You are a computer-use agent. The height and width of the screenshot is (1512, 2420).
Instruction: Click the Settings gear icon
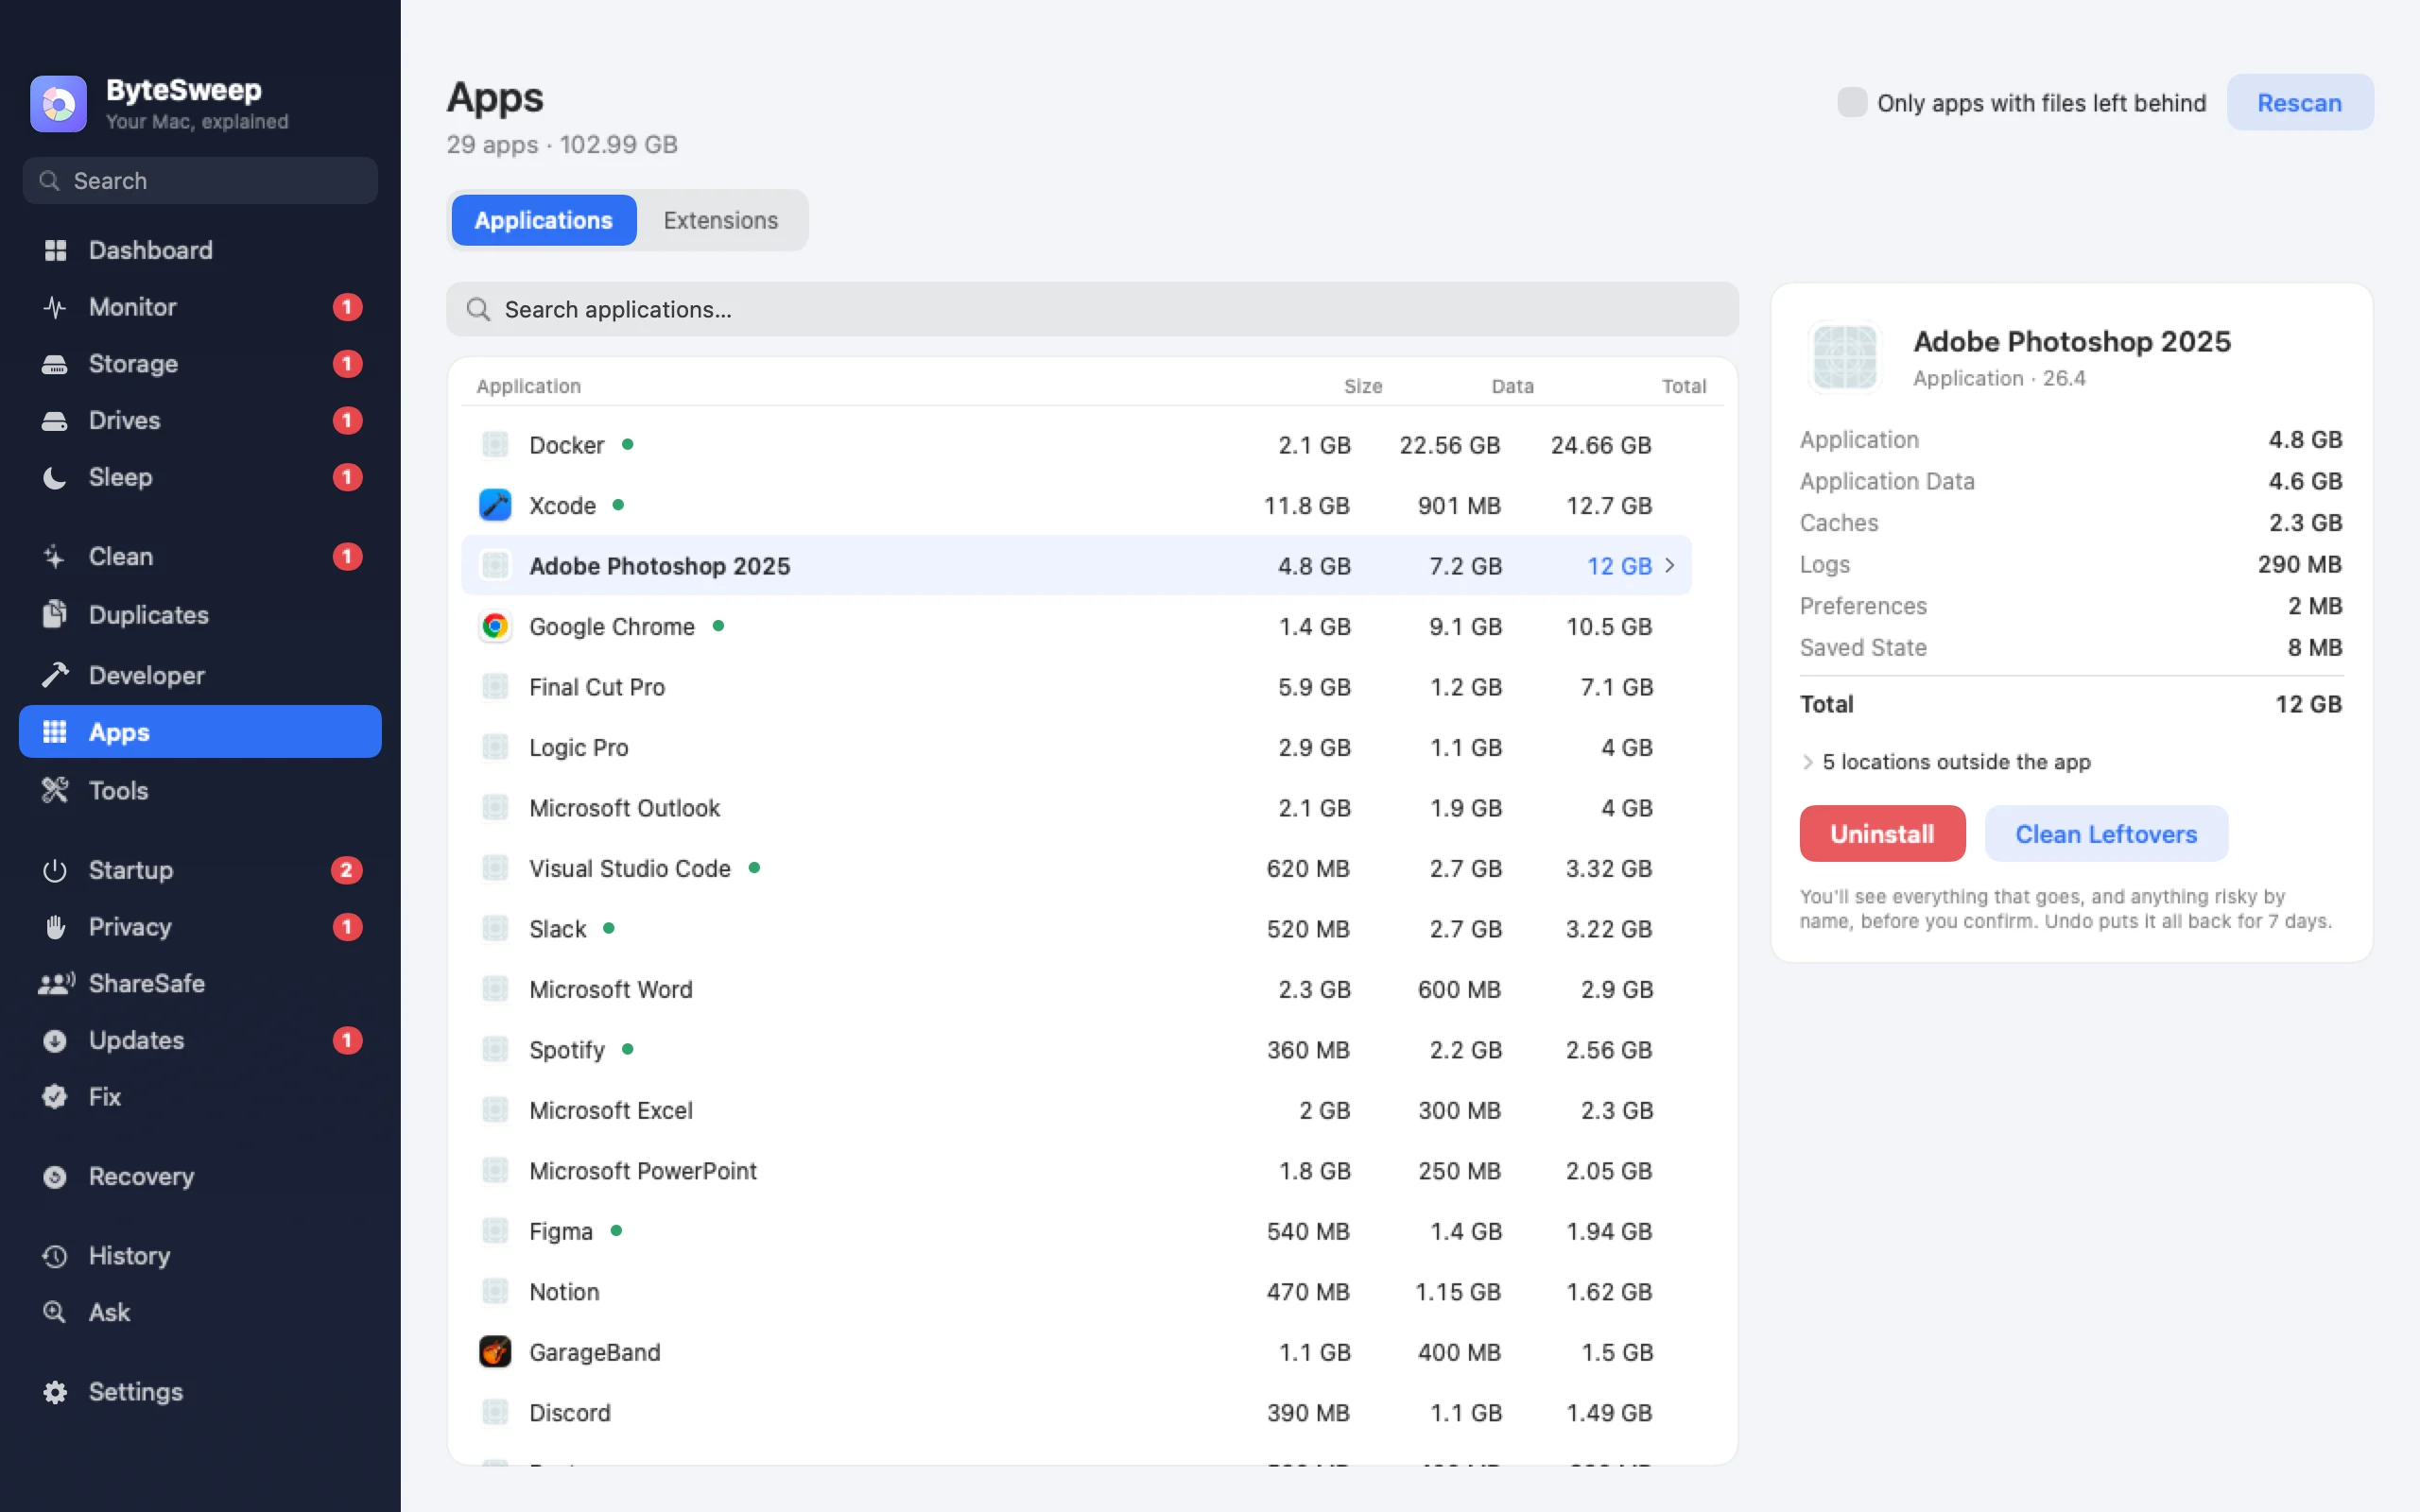click(55, 1392)
